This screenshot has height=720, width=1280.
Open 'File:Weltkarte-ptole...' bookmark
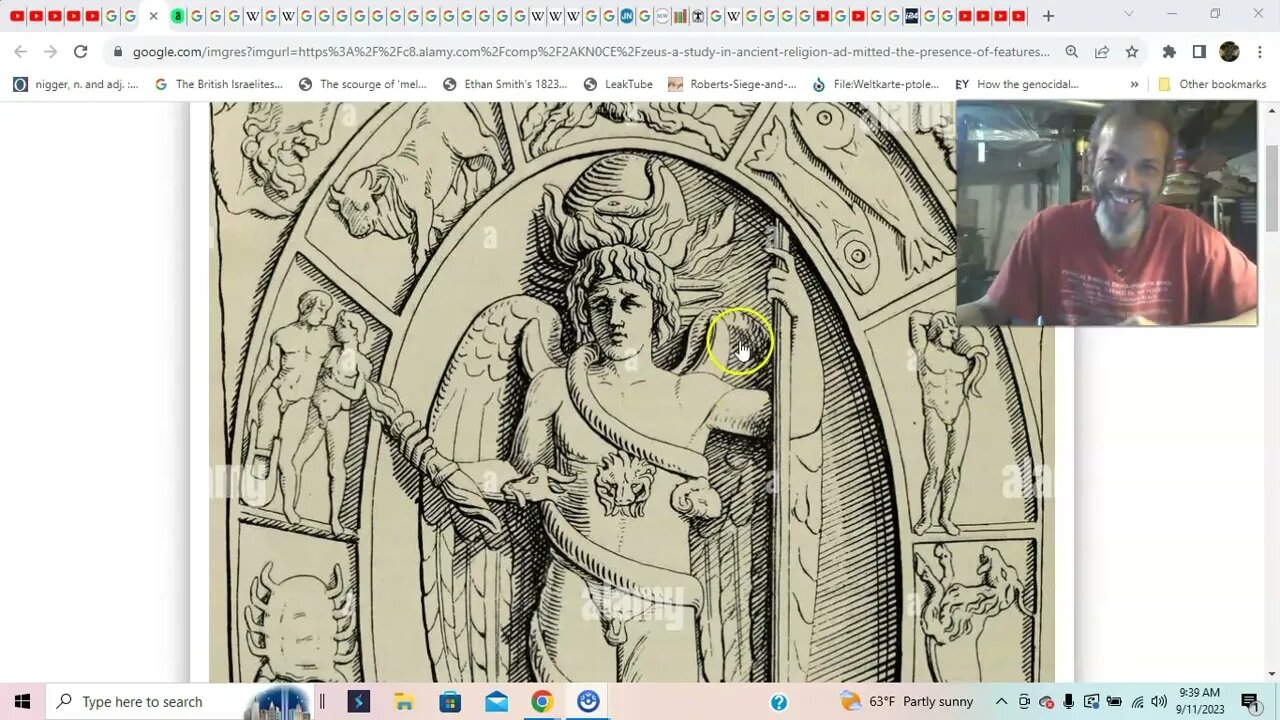[875, 84]
